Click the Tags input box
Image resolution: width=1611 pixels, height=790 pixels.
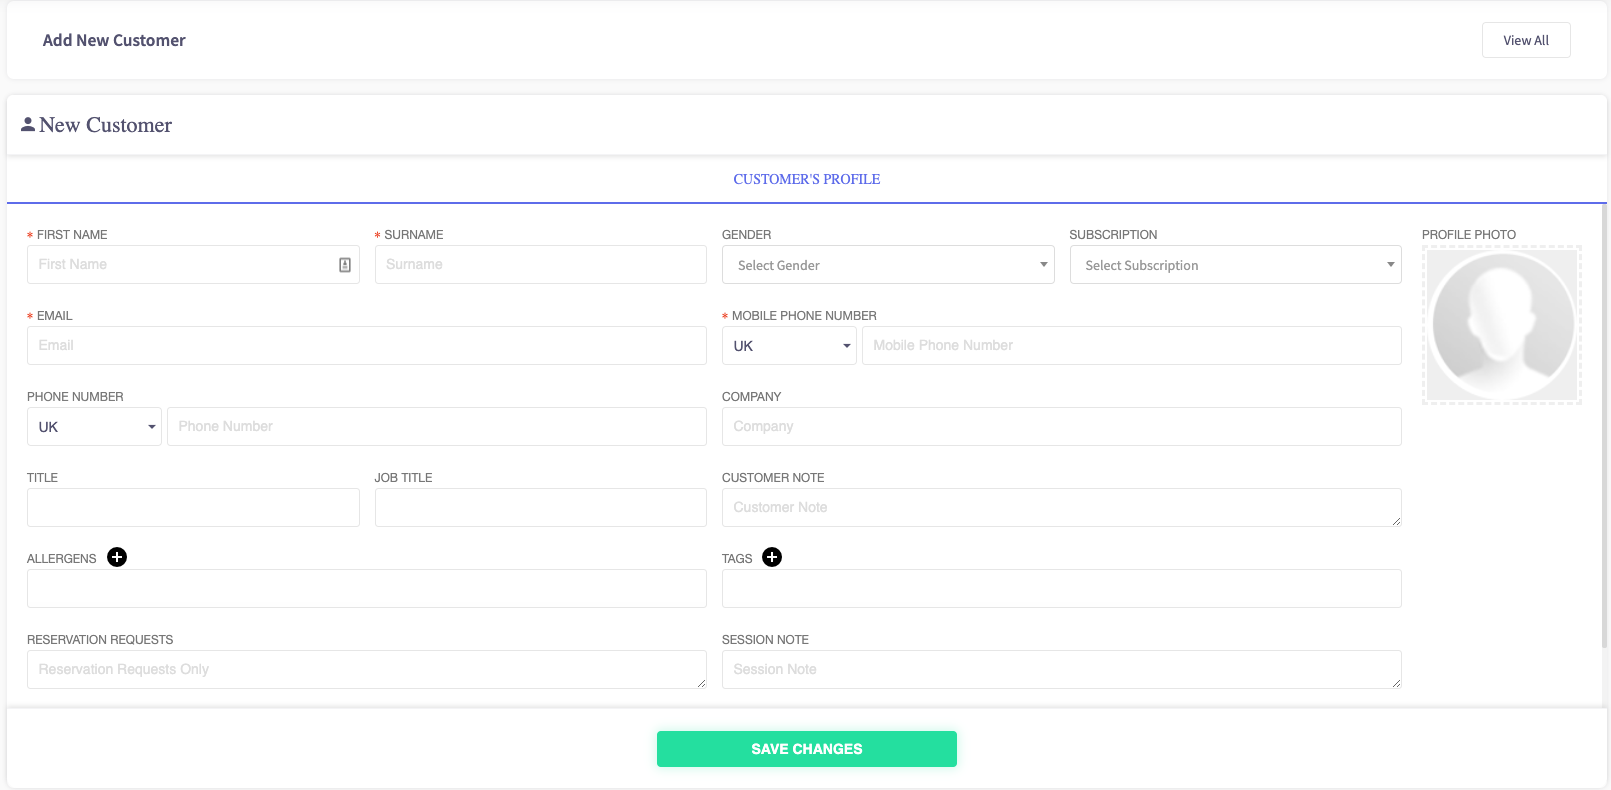(1062, 589)
